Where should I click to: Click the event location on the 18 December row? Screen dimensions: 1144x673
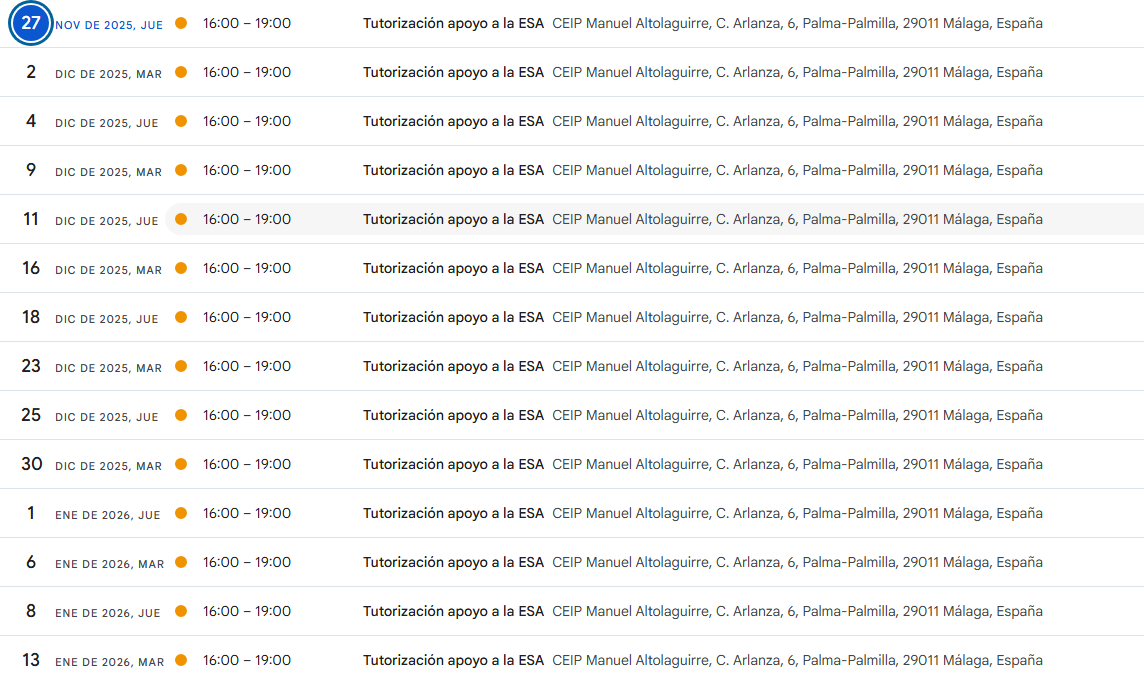(797, 317)
